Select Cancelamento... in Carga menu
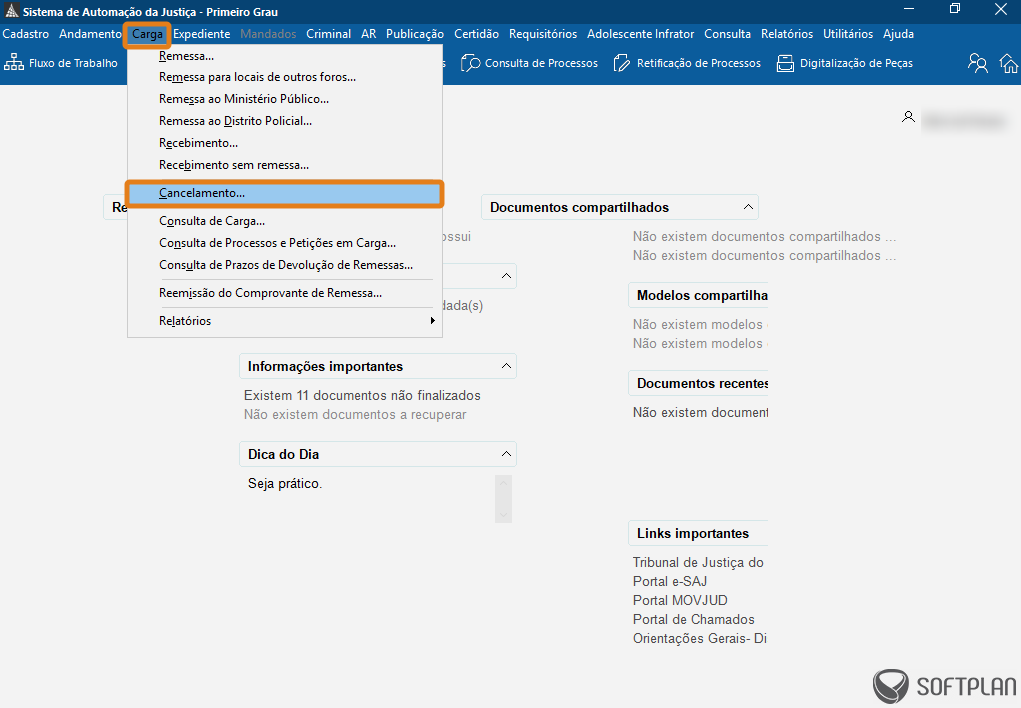The height and width of the screenshot is (708, 1021). (x=285, y=193)
